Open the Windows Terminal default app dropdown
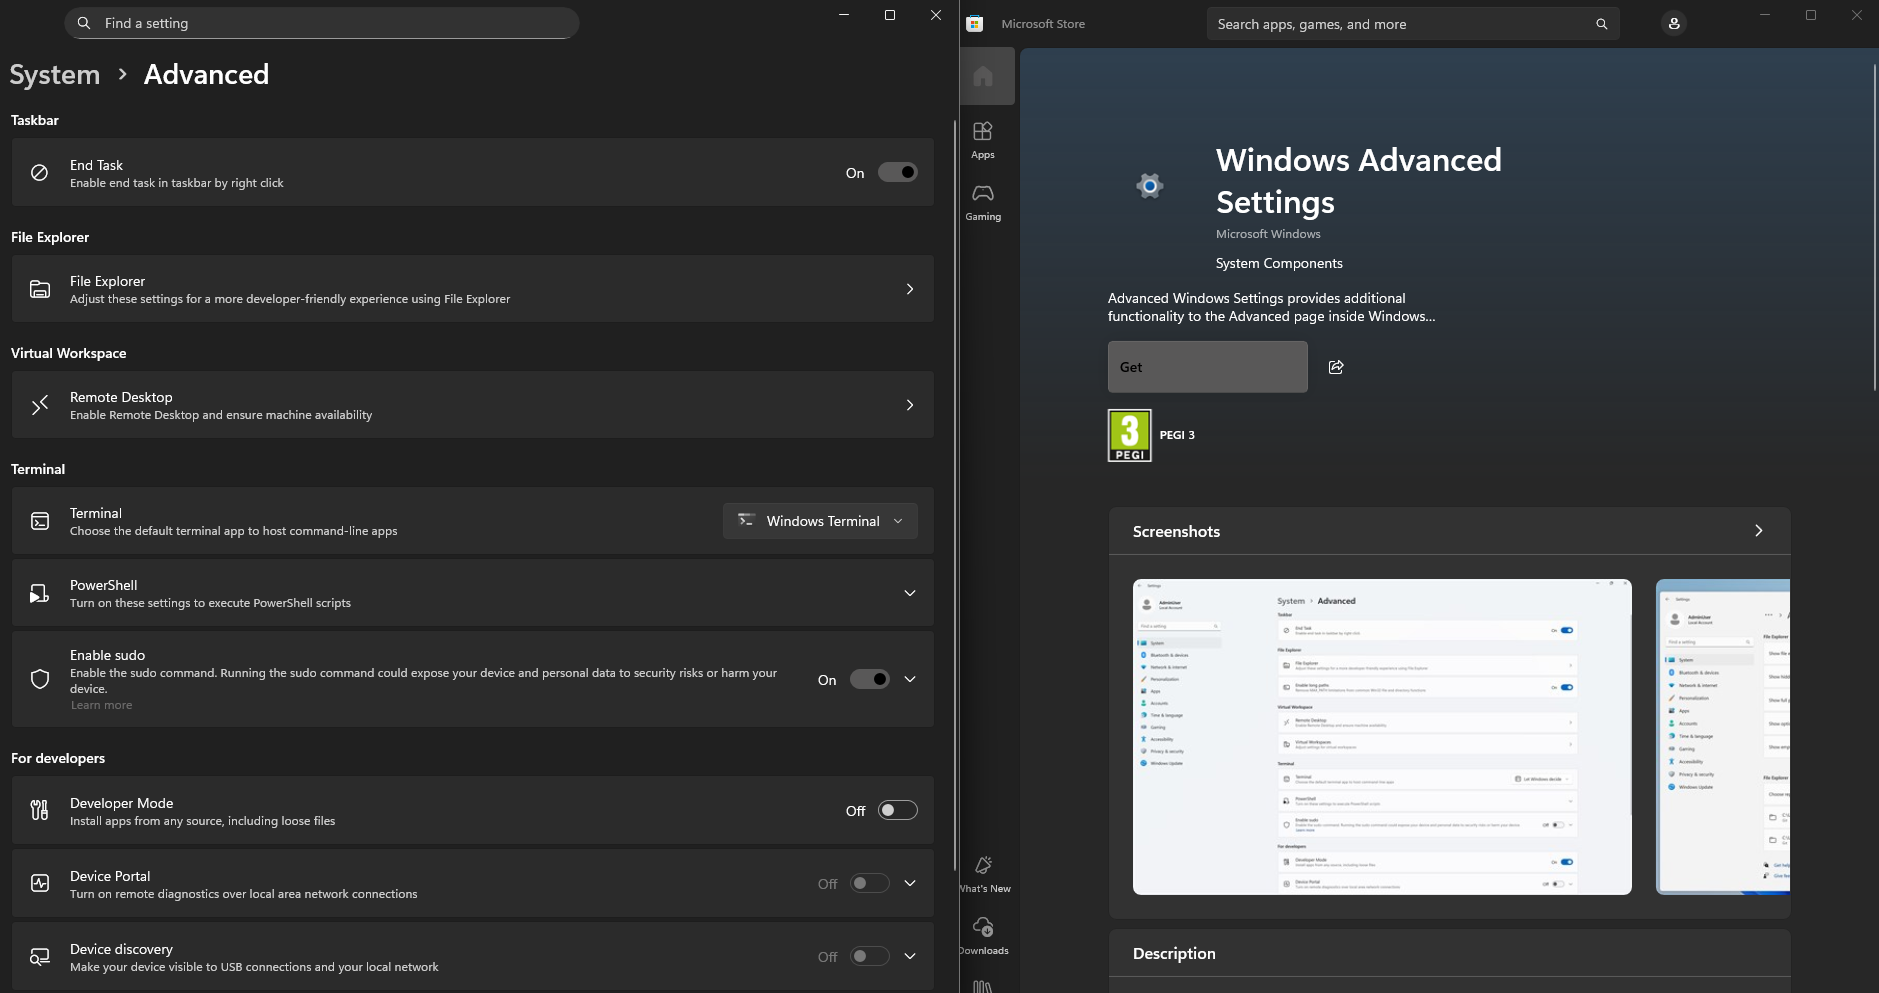The height and width of the screenshot is (993, 1879). 820,521
